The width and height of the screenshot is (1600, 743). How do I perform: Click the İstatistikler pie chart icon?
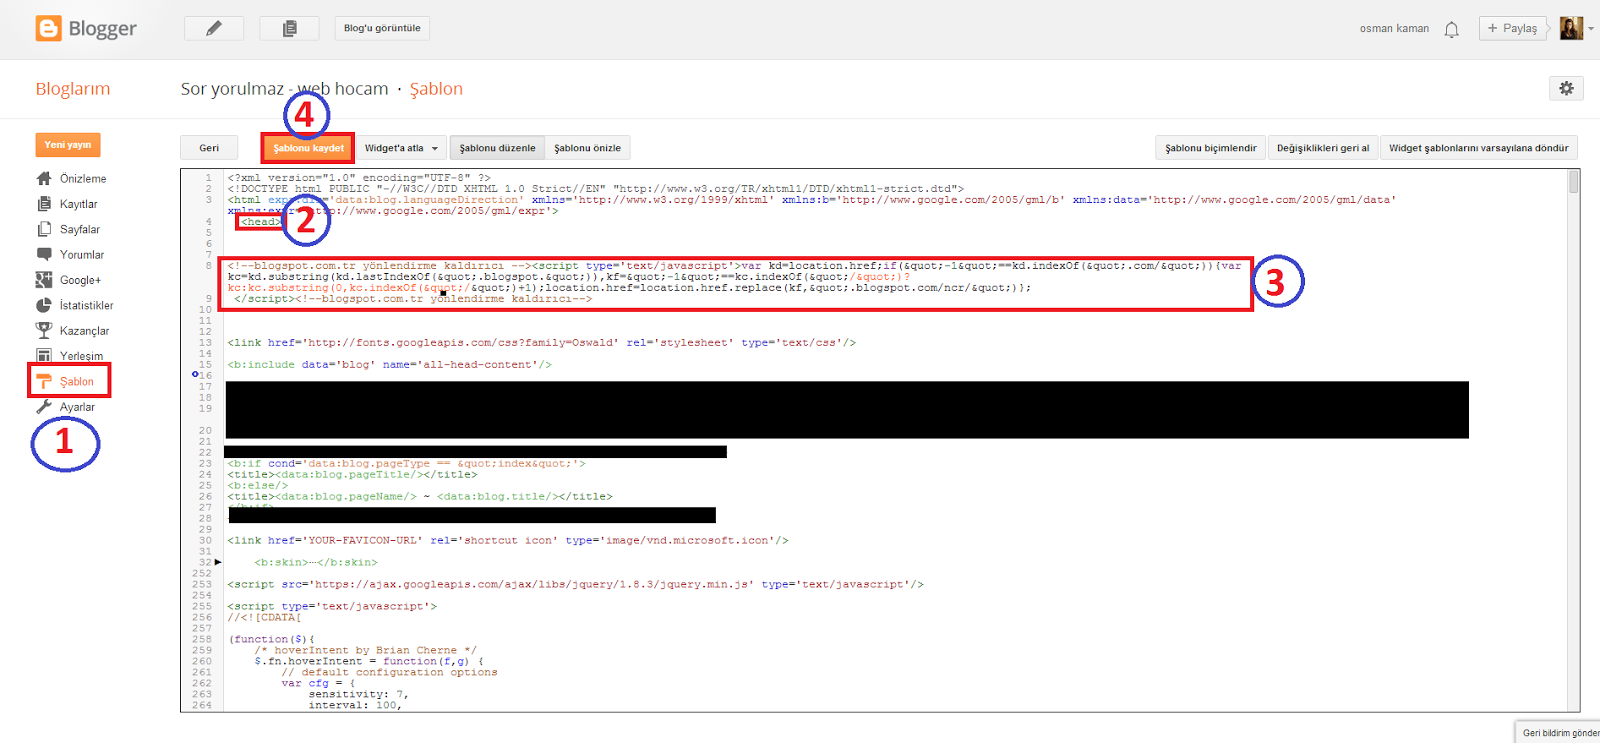(x=44, y=305)
